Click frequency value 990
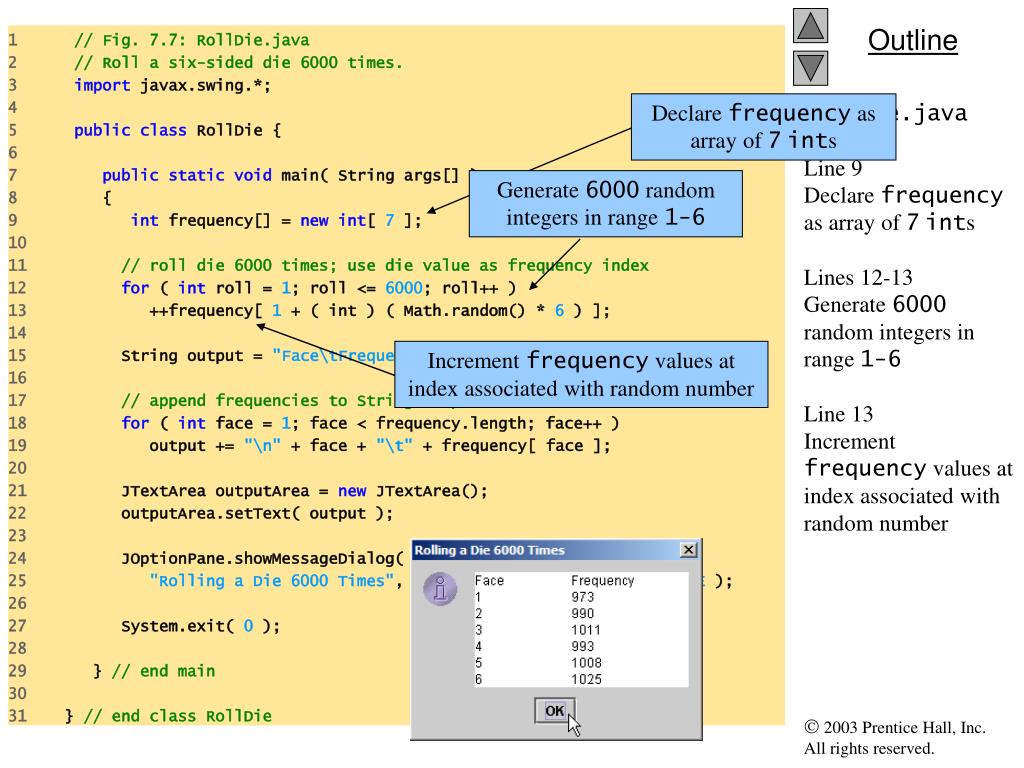1024x768 pixels. (x=583, y=613)
